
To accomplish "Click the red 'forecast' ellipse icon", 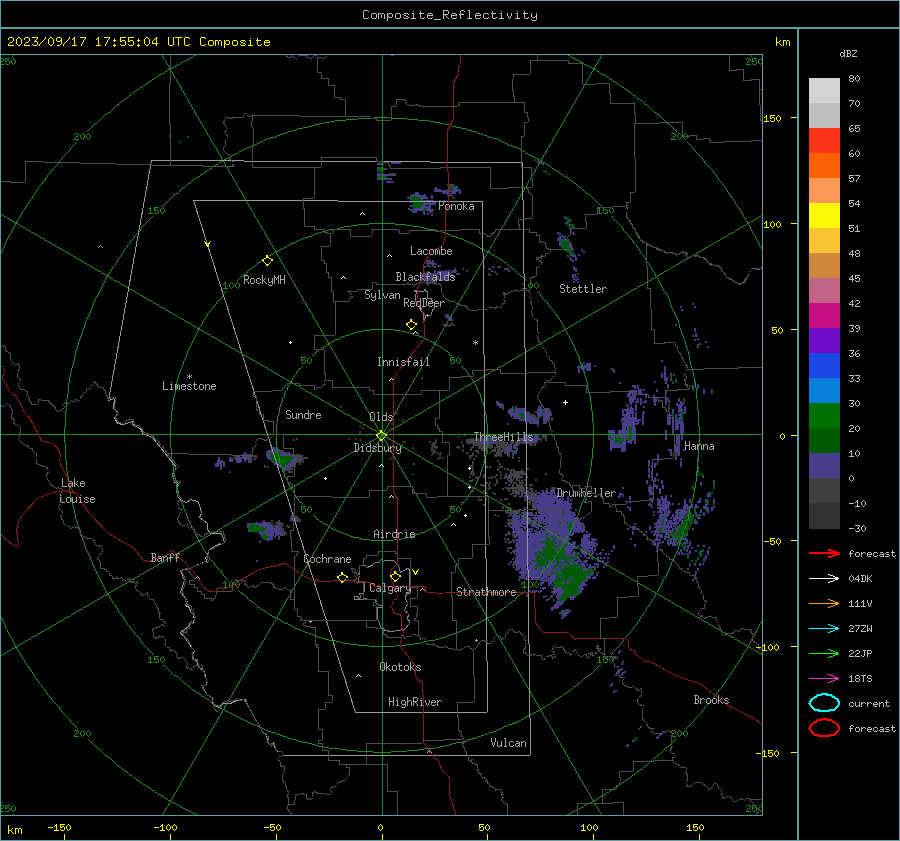I will [824, 728].
